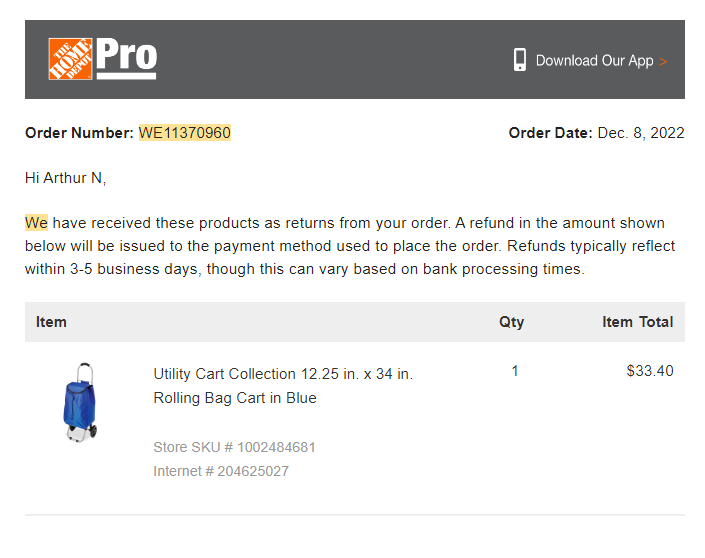The height and width of the screenshot is (558, 705).
Task: Click the $33.40 item total amount
Action: [650, 371]
